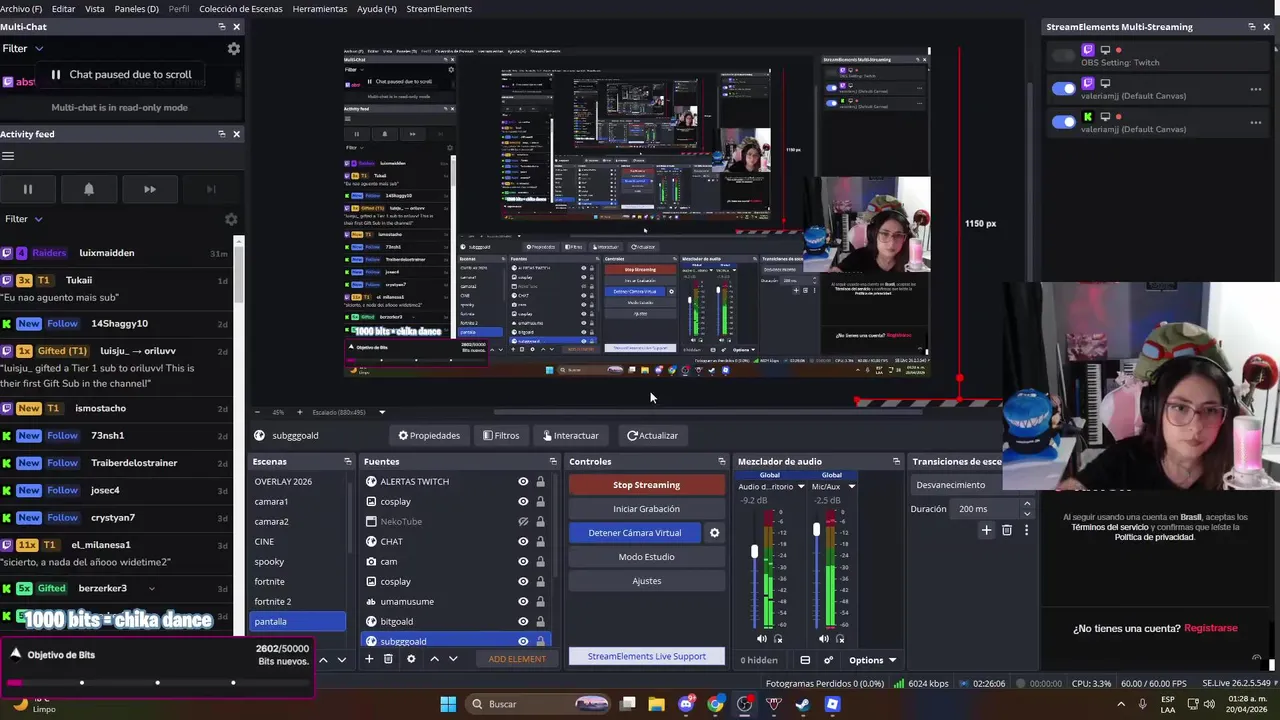Open Chrome from the taskbar
The image size is (1280, 720).
(716, 704)
